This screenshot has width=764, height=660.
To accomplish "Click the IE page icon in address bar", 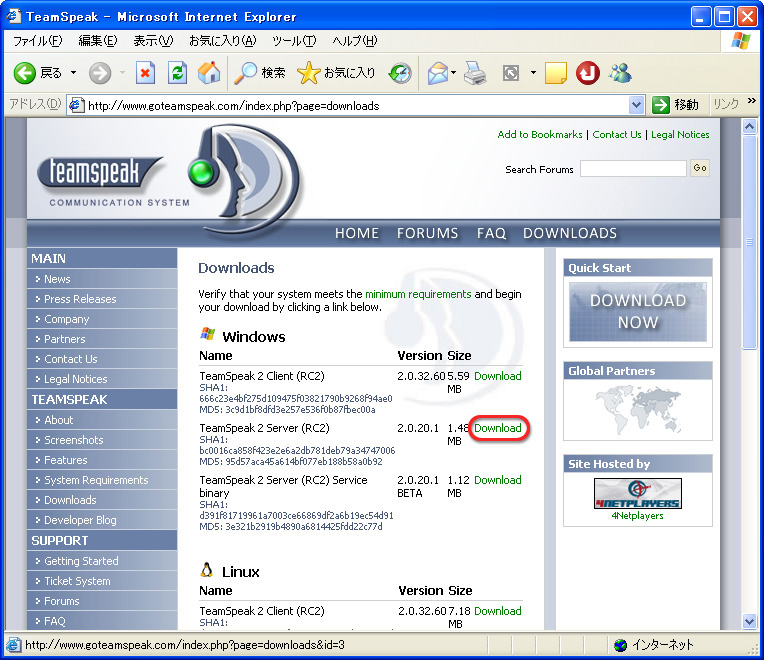I will pos(76,105).
